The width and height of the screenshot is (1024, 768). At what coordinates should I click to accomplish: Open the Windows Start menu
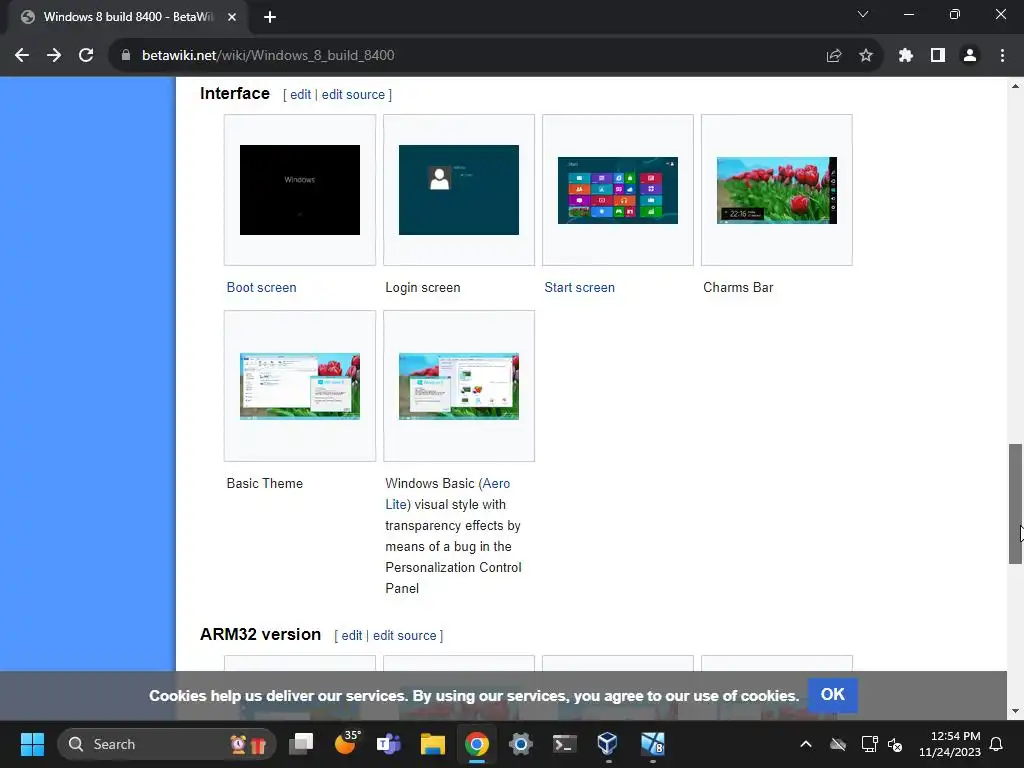[x=32, y=744]
